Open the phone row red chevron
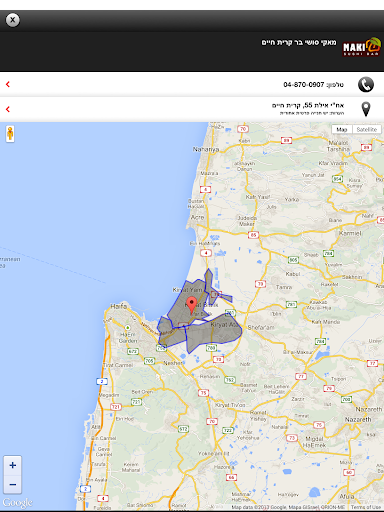 pyautogui.click(x=8, y=84)
